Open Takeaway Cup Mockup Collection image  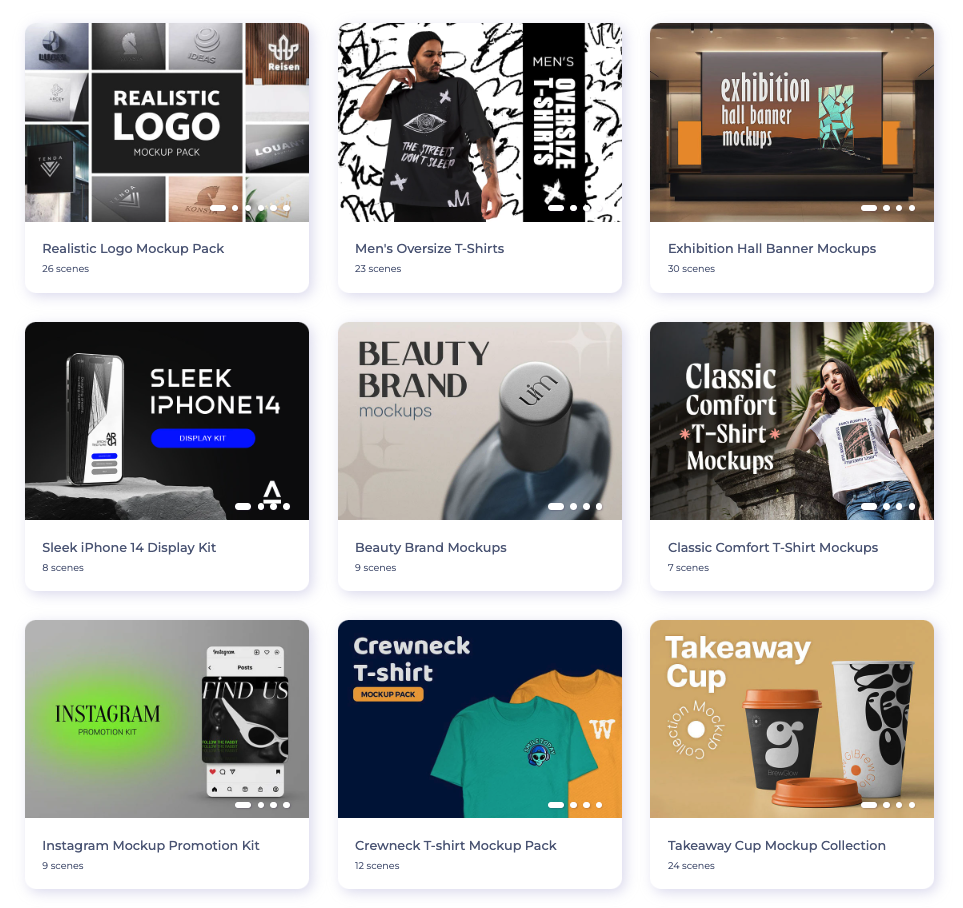pos(792,719)
